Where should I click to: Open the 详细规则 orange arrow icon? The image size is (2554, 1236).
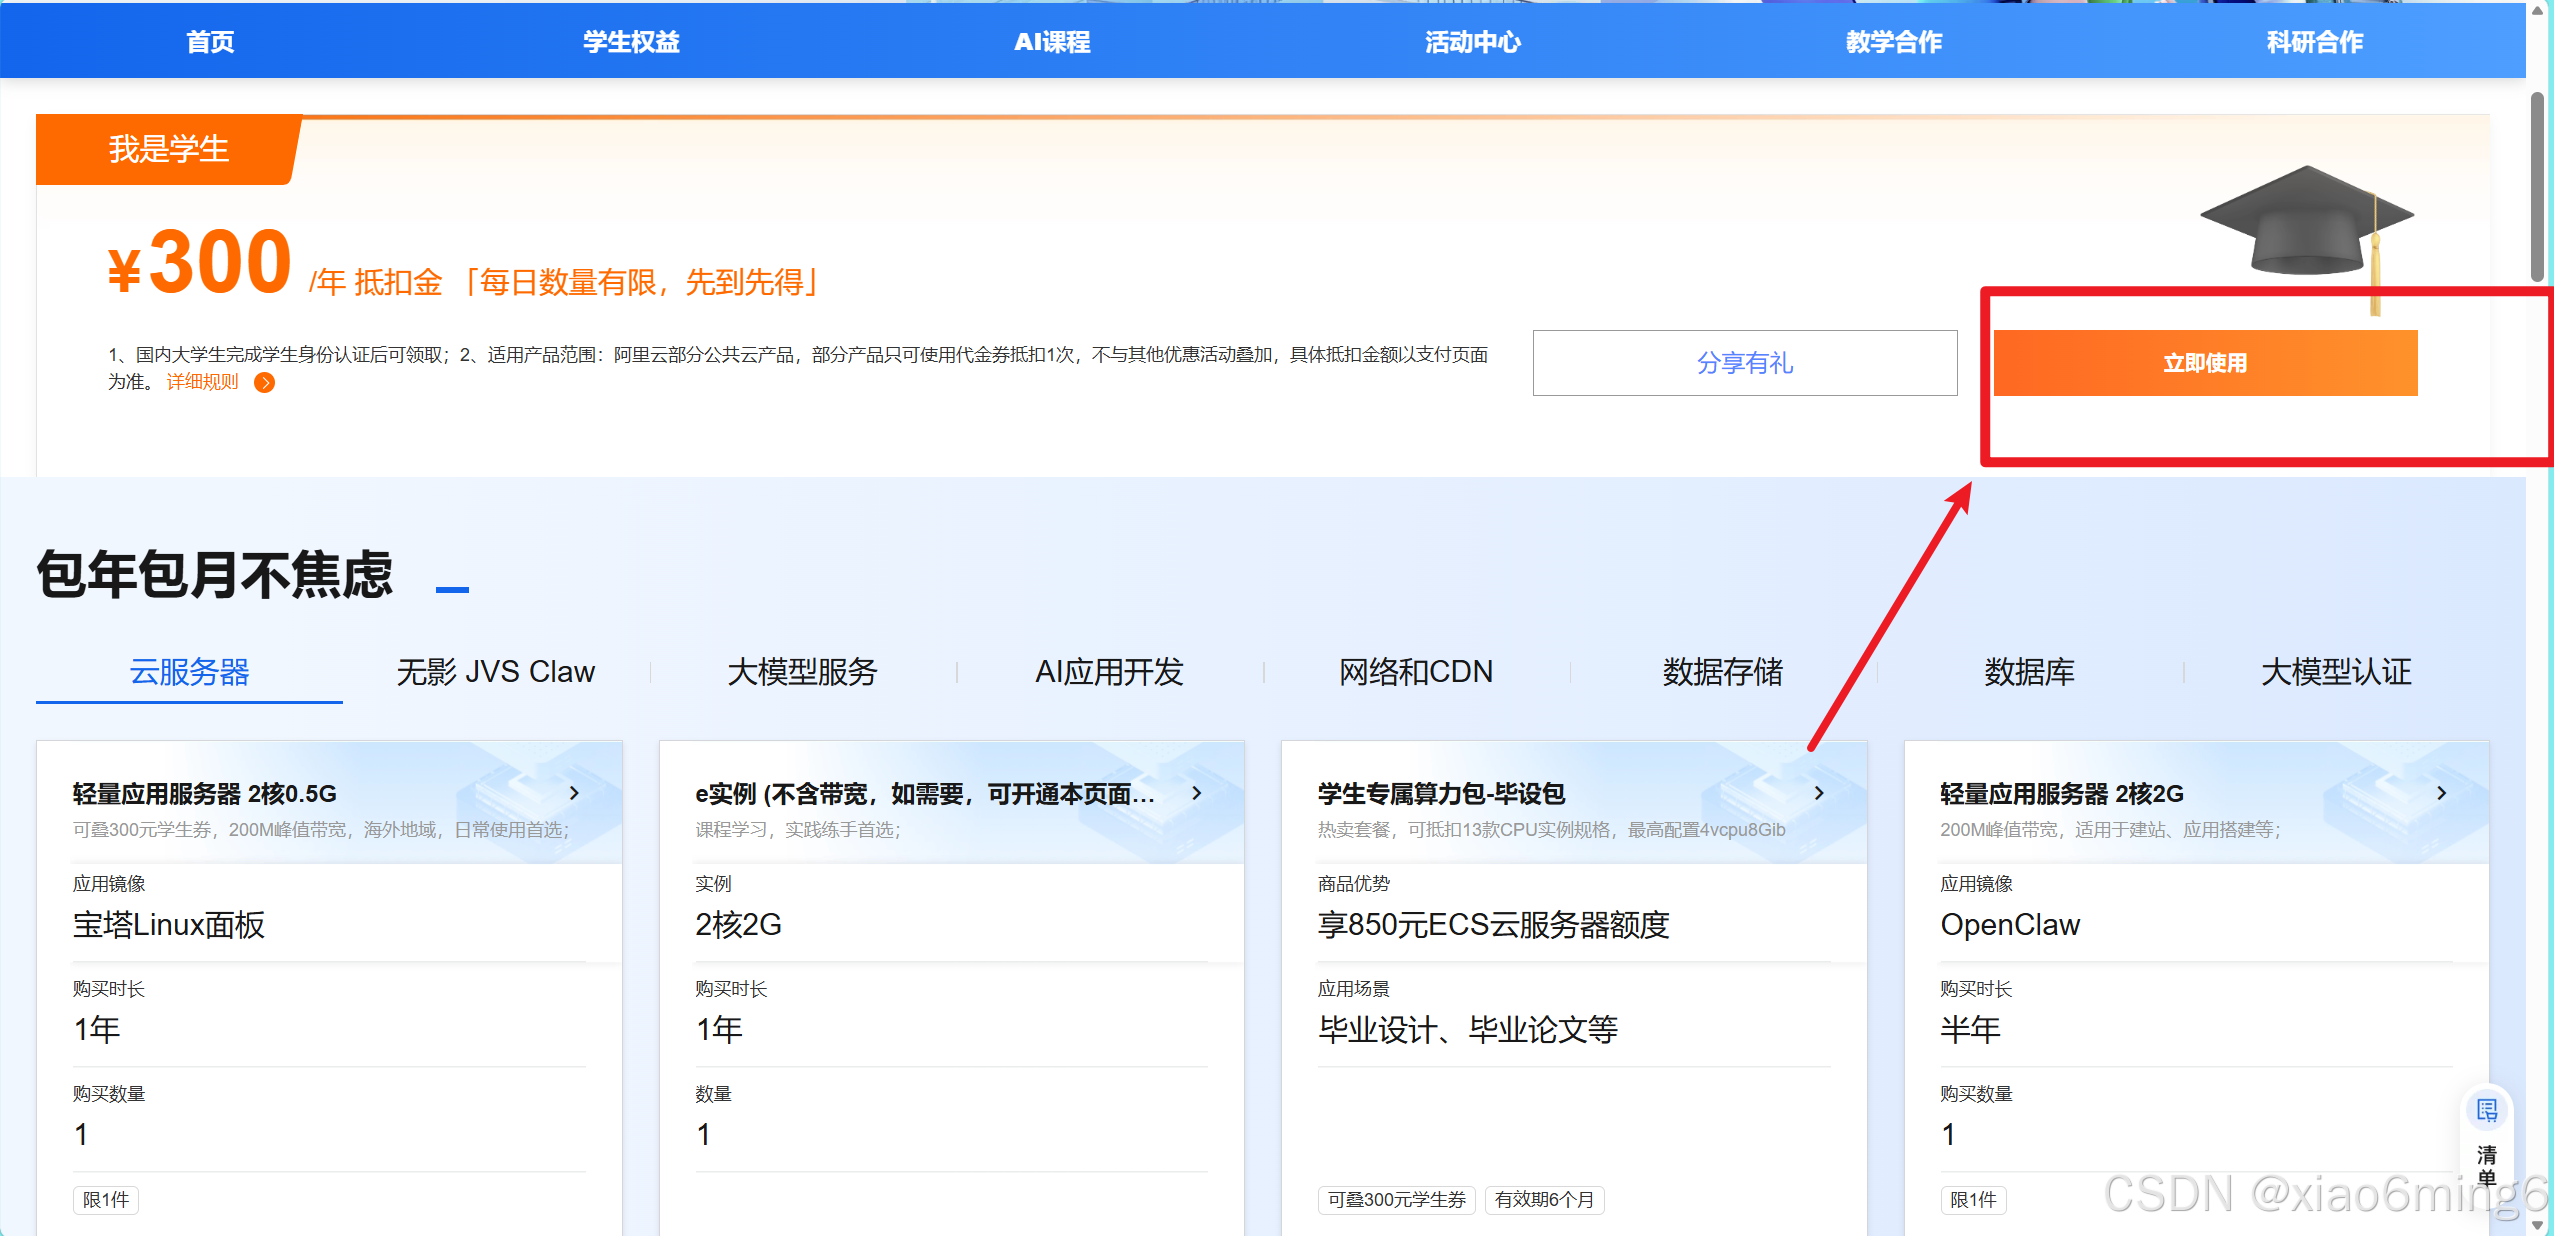264,383
